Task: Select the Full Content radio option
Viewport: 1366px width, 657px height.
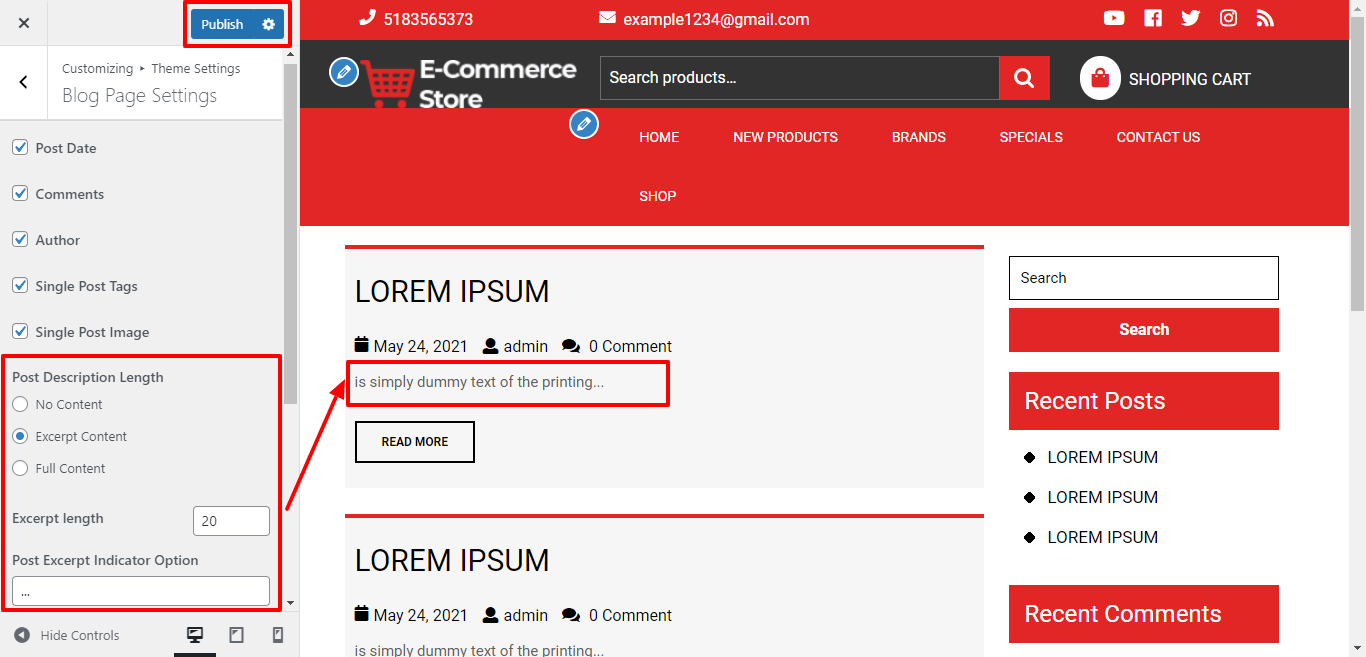Action: [x=20, y=468]
